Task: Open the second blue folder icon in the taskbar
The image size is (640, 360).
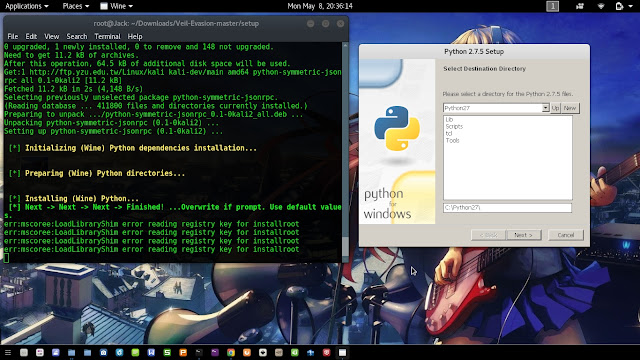Action: pos(87,352)
